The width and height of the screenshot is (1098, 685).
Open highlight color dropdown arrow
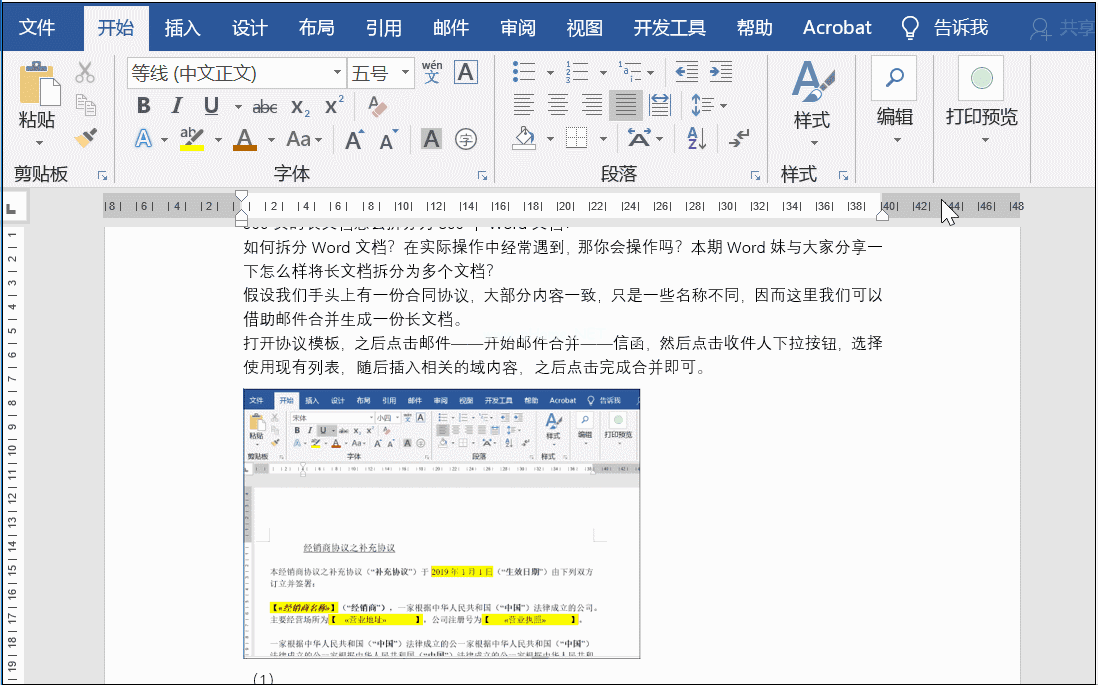coord(218,140)
